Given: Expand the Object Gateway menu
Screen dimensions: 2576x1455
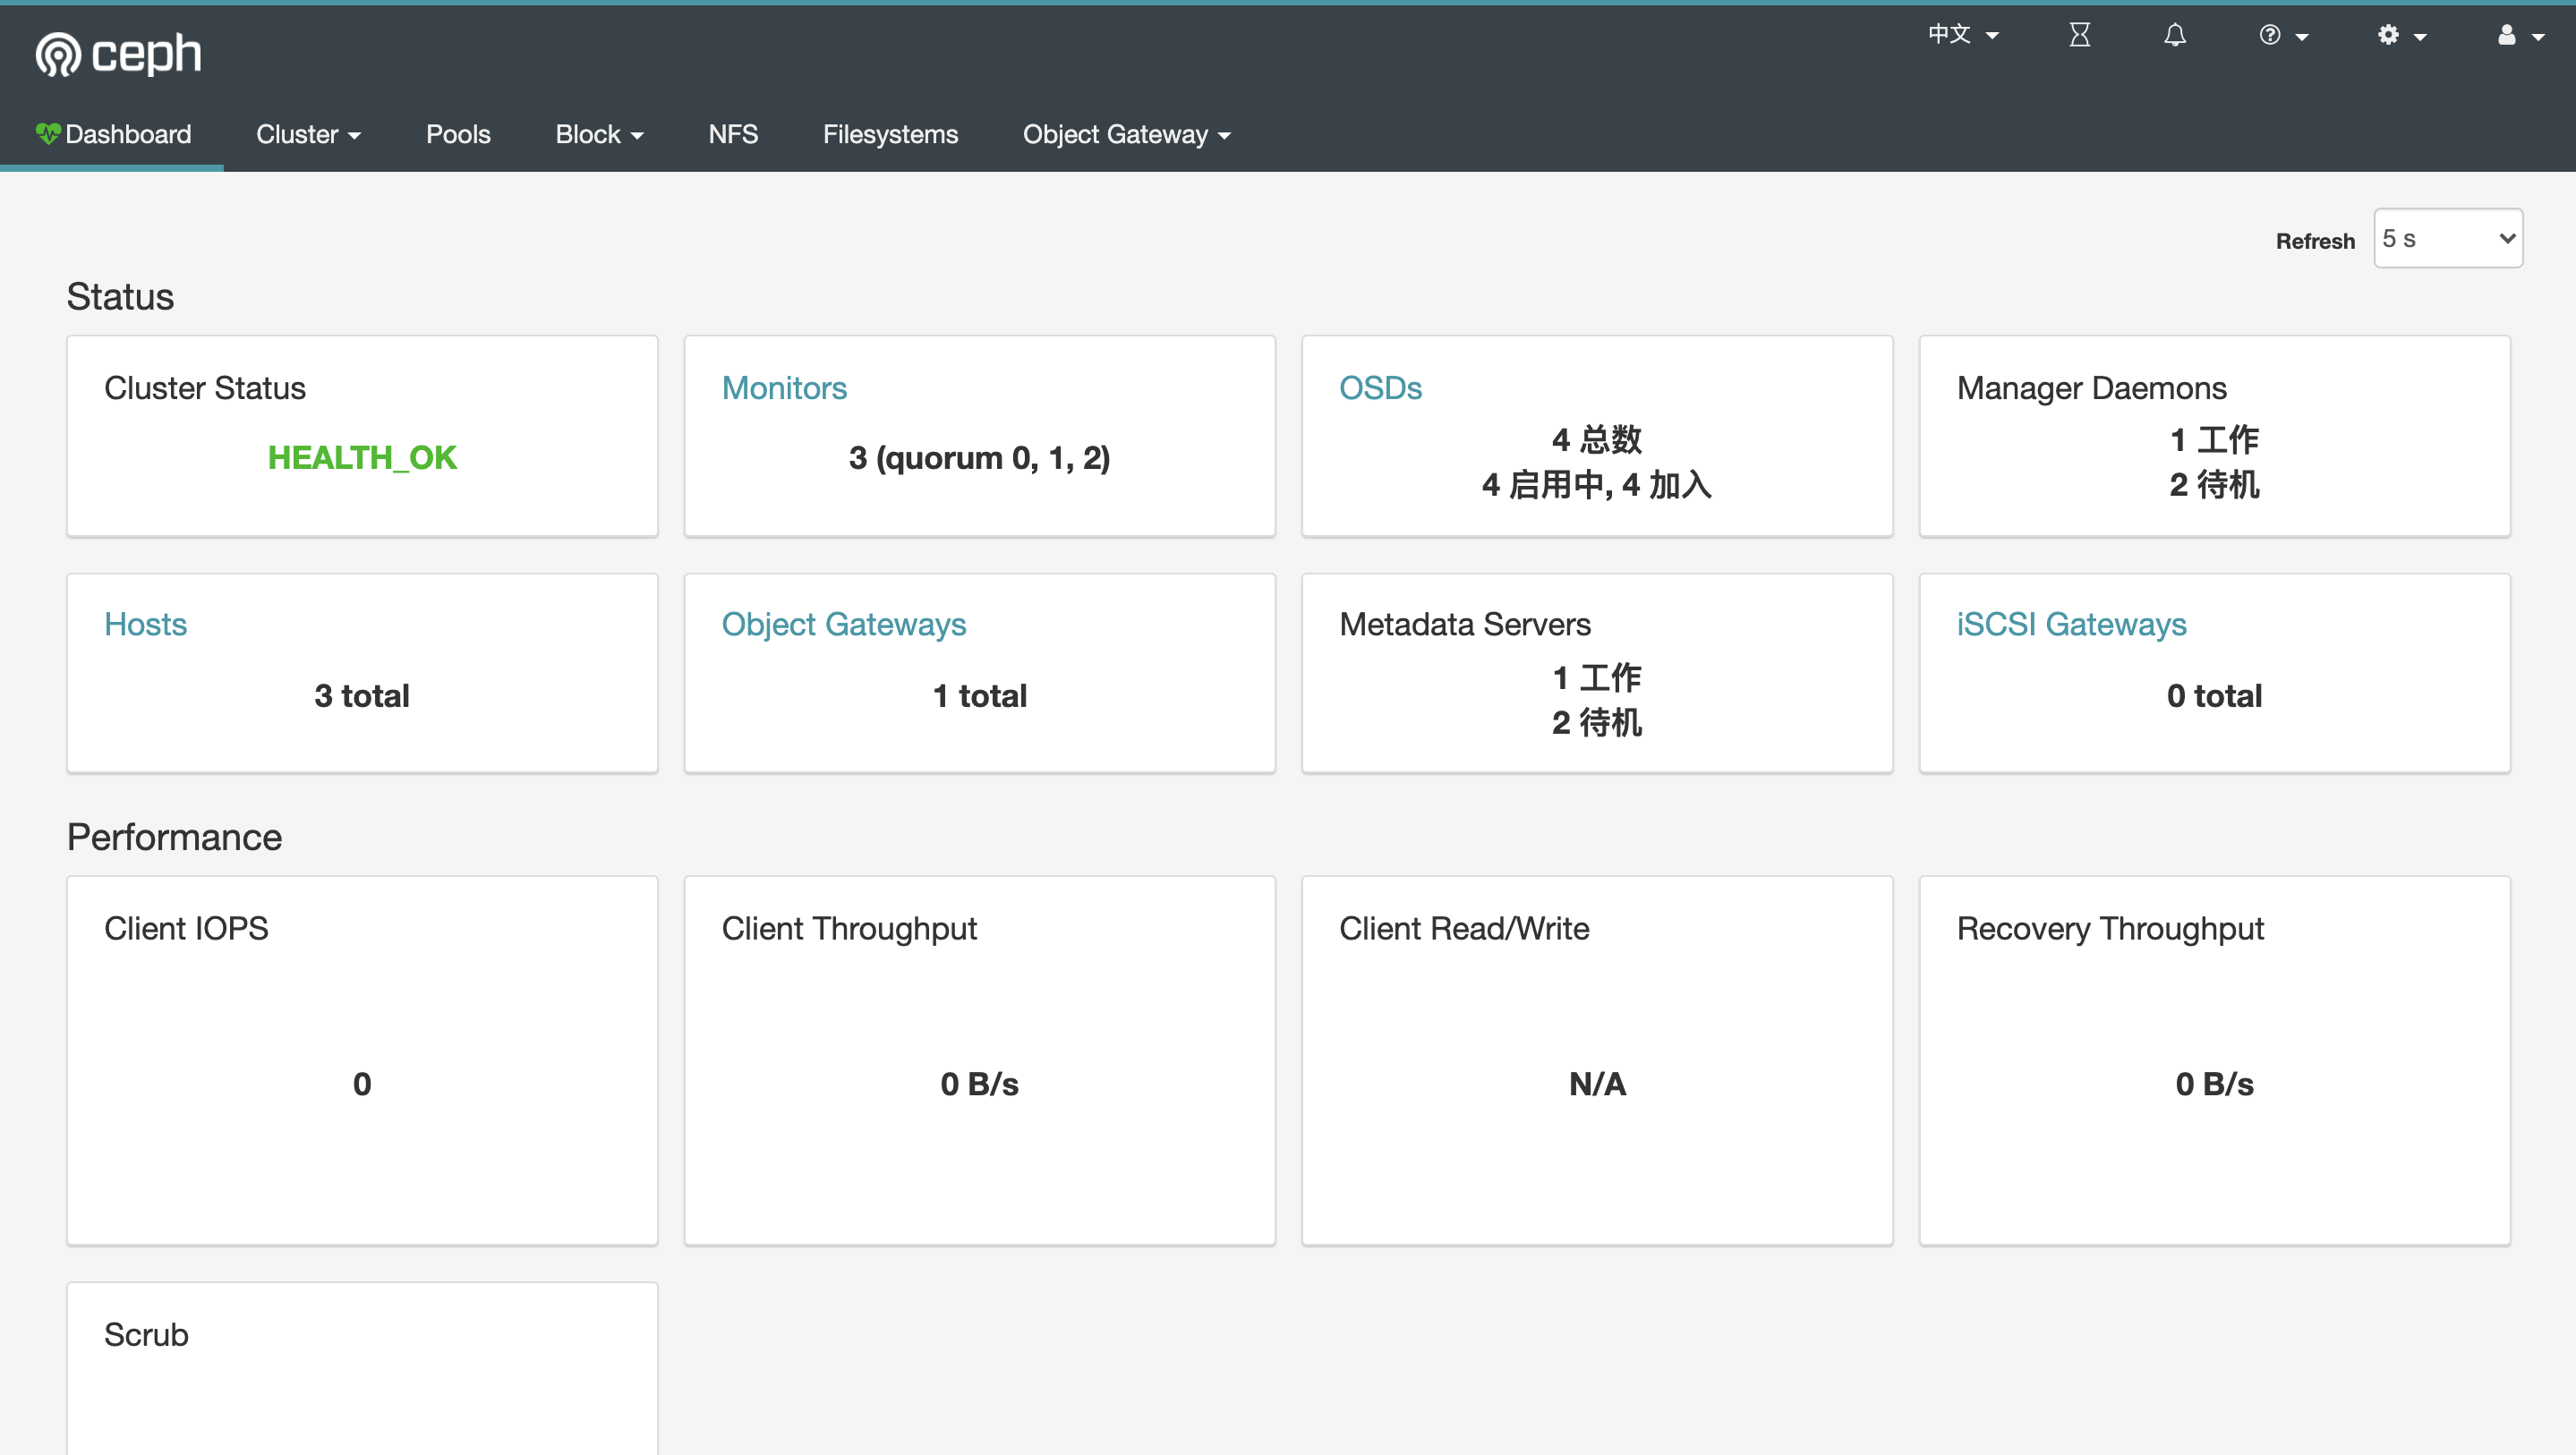Looking at the screenshot, I should click(x=1126, y=134).
